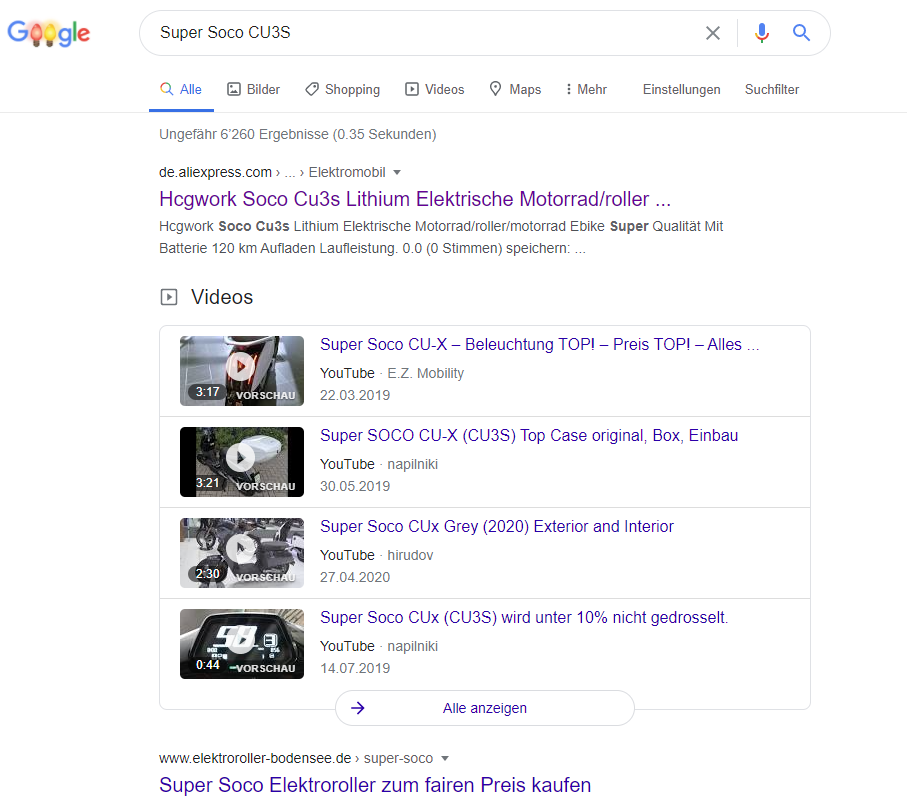Switch to Shopping results tab
This screenshot has width=907, height=798.
342,89
